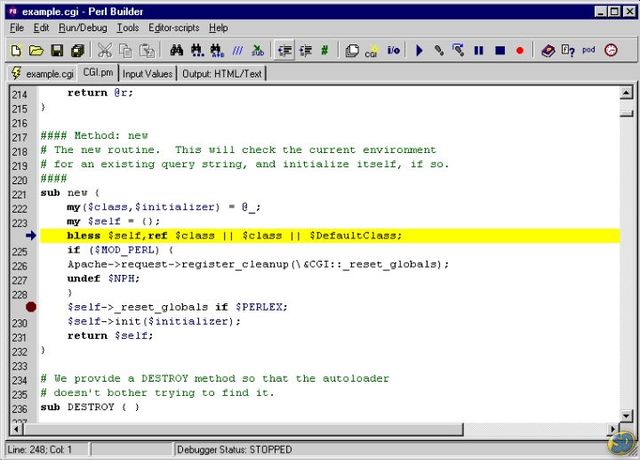Viewport: 640px width, 460px height.
Task: Click the step over debug icon
Action: pos(458,51)
